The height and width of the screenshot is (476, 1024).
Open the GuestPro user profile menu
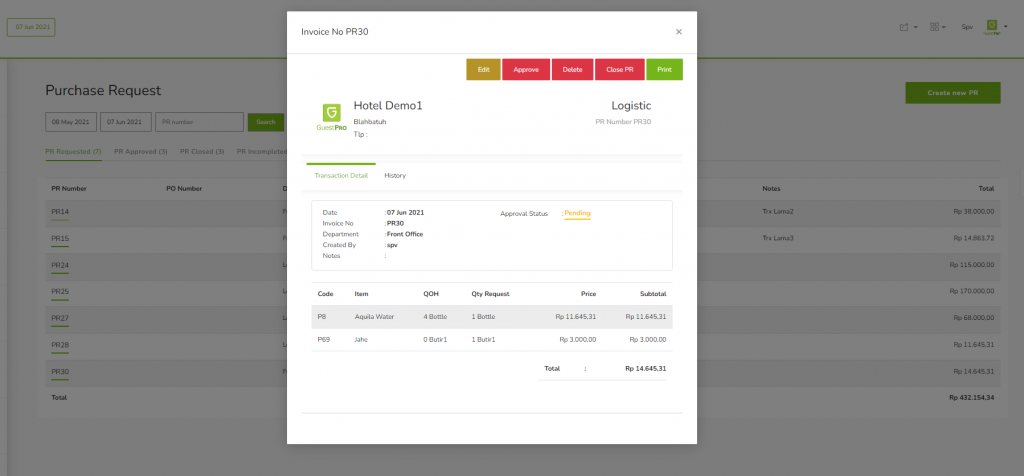(995, 27)
